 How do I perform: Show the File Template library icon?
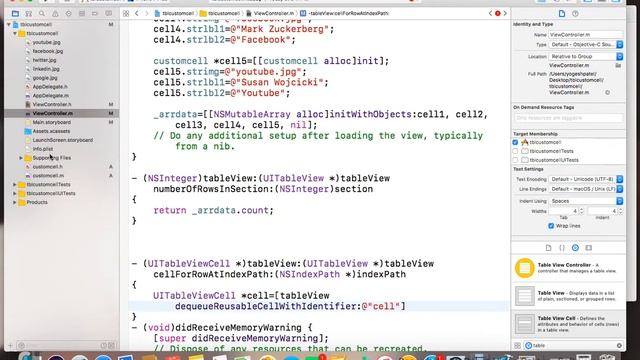[x=549, y=248]
